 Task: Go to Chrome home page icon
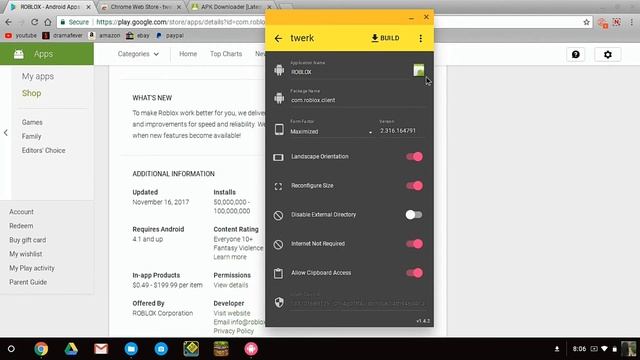tap(48, 22)
